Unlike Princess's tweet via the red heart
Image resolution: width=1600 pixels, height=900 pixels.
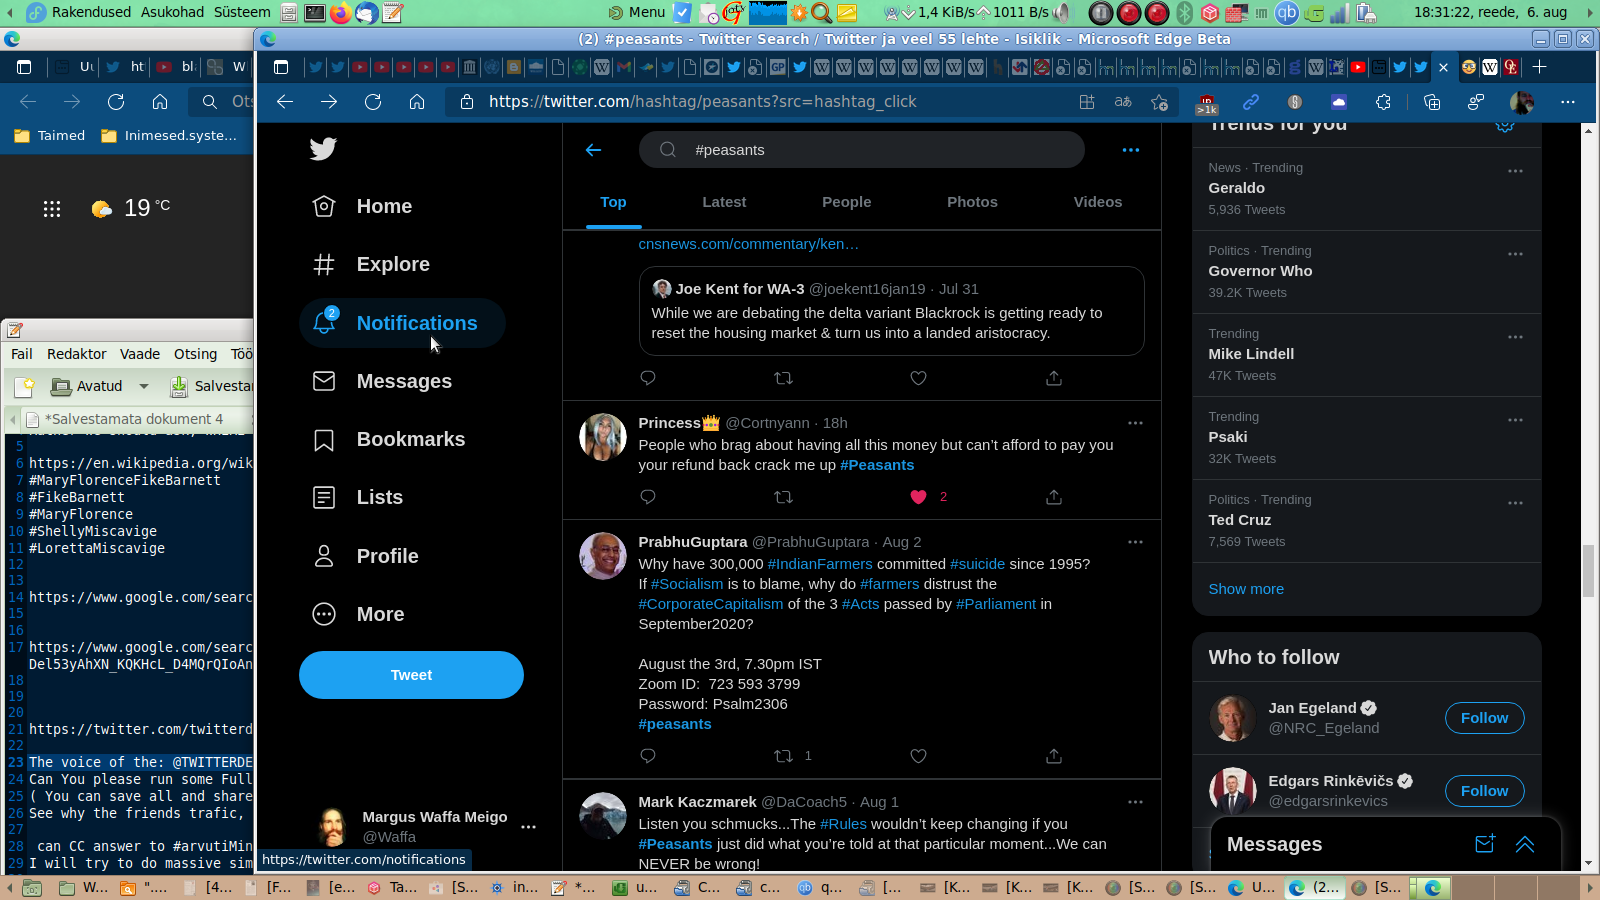click(x=919, y=497)
